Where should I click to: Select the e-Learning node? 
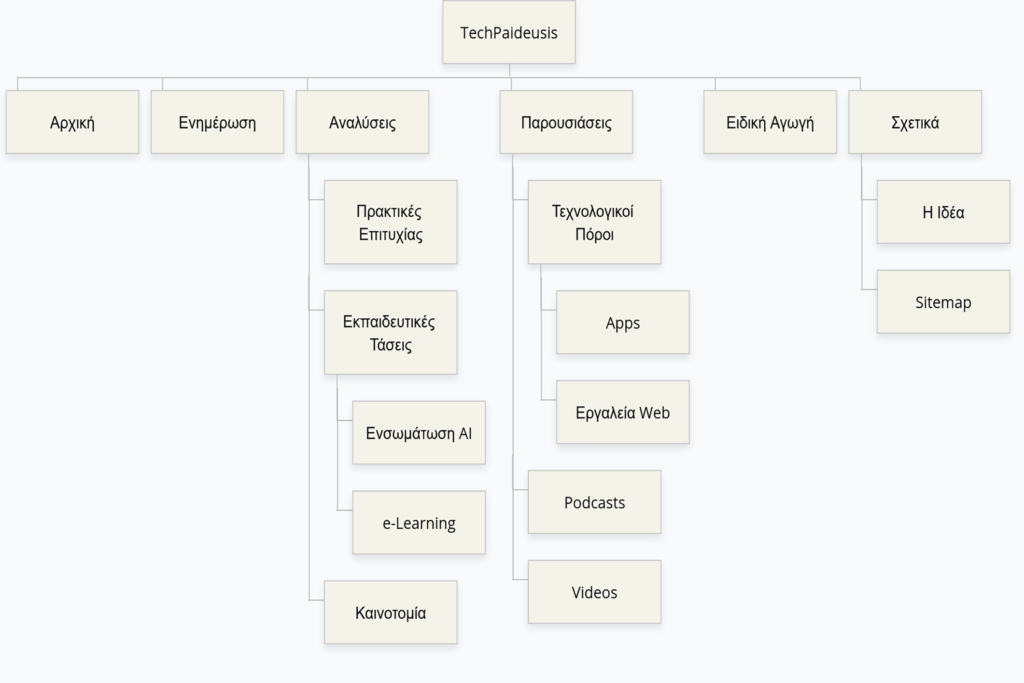[418, 523]
